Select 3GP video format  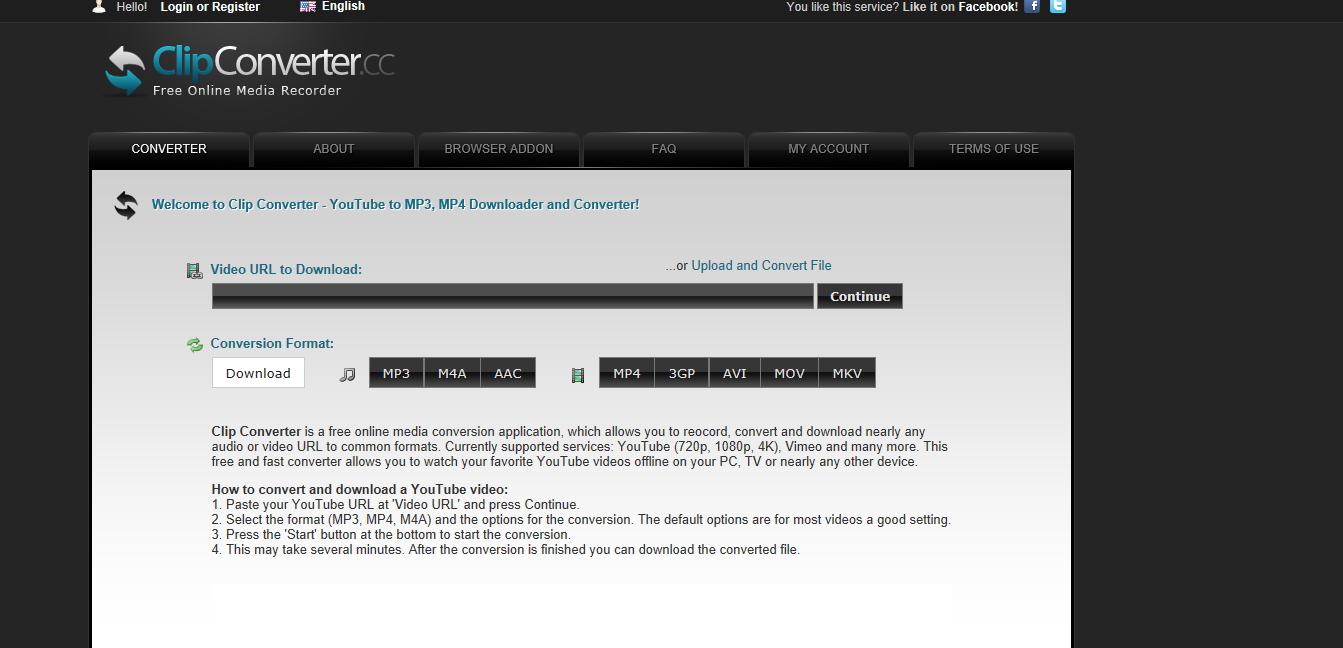tap(682, 373)
